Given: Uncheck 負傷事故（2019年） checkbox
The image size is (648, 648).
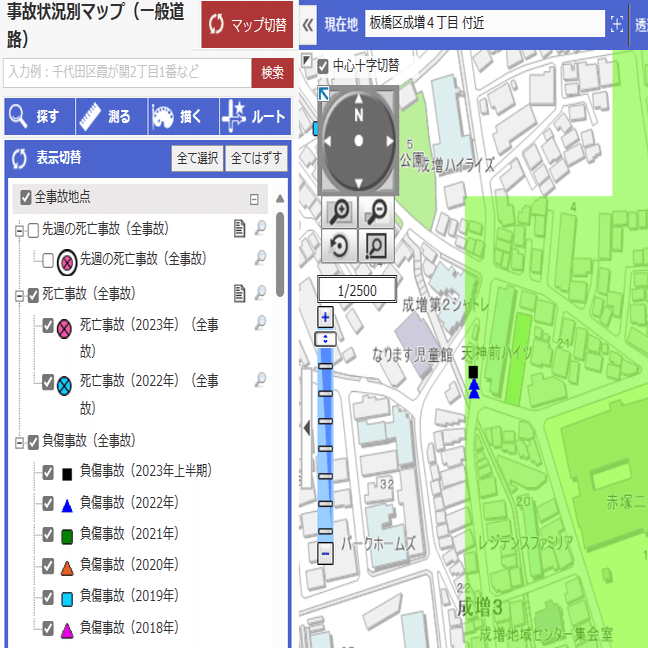Looking at the screenshot, I should [x=48, y=597].
